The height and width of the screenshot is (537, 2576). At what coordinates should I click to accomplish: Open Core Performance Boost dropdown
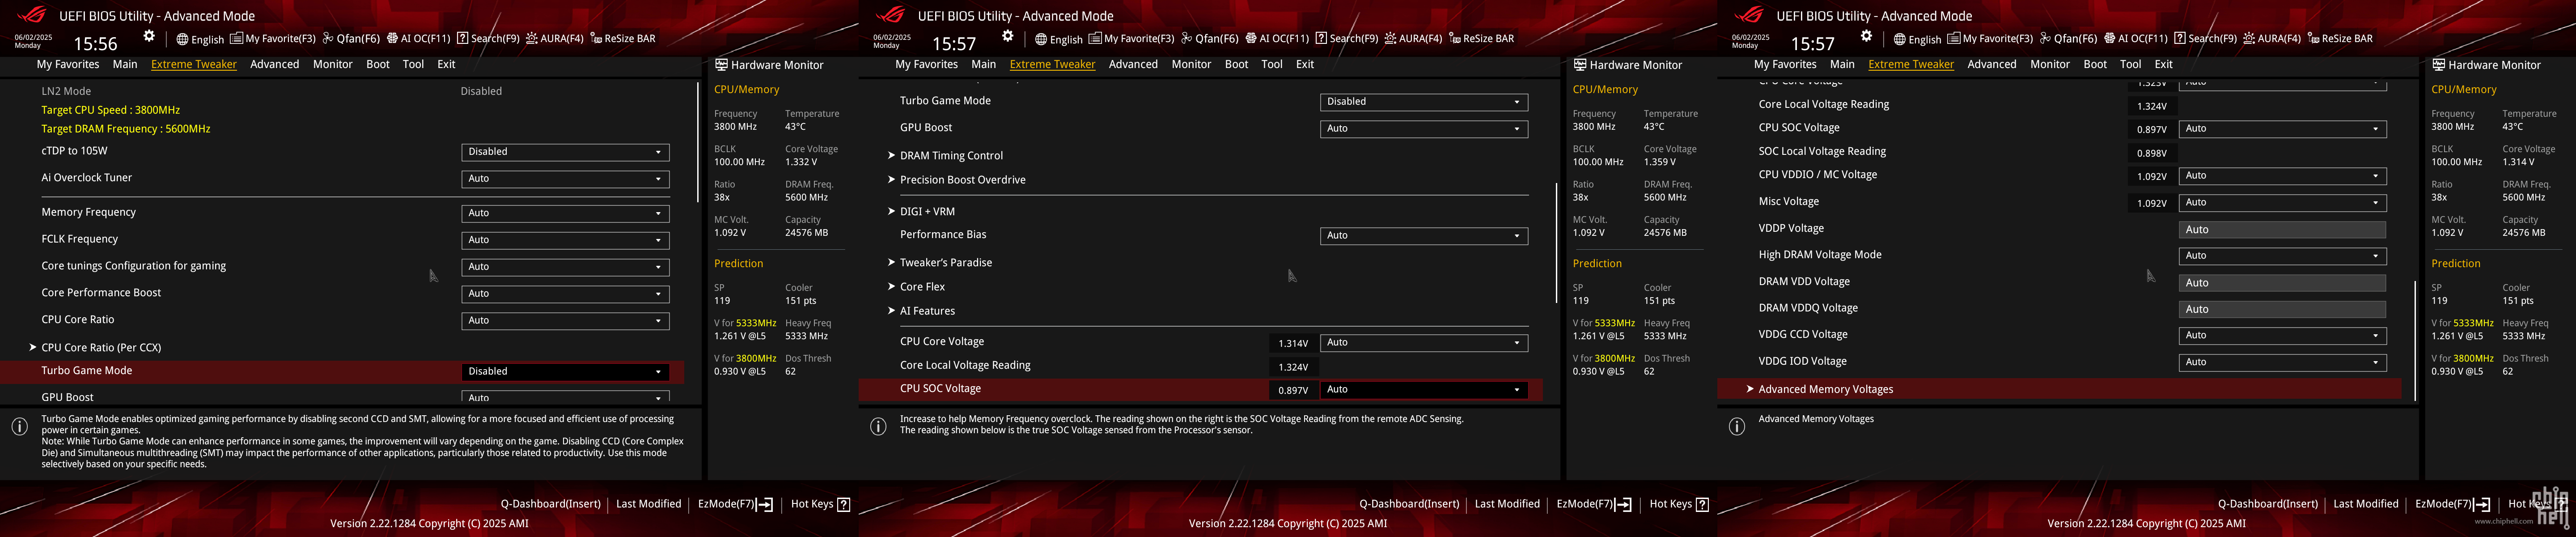click(x=565, y=294)
